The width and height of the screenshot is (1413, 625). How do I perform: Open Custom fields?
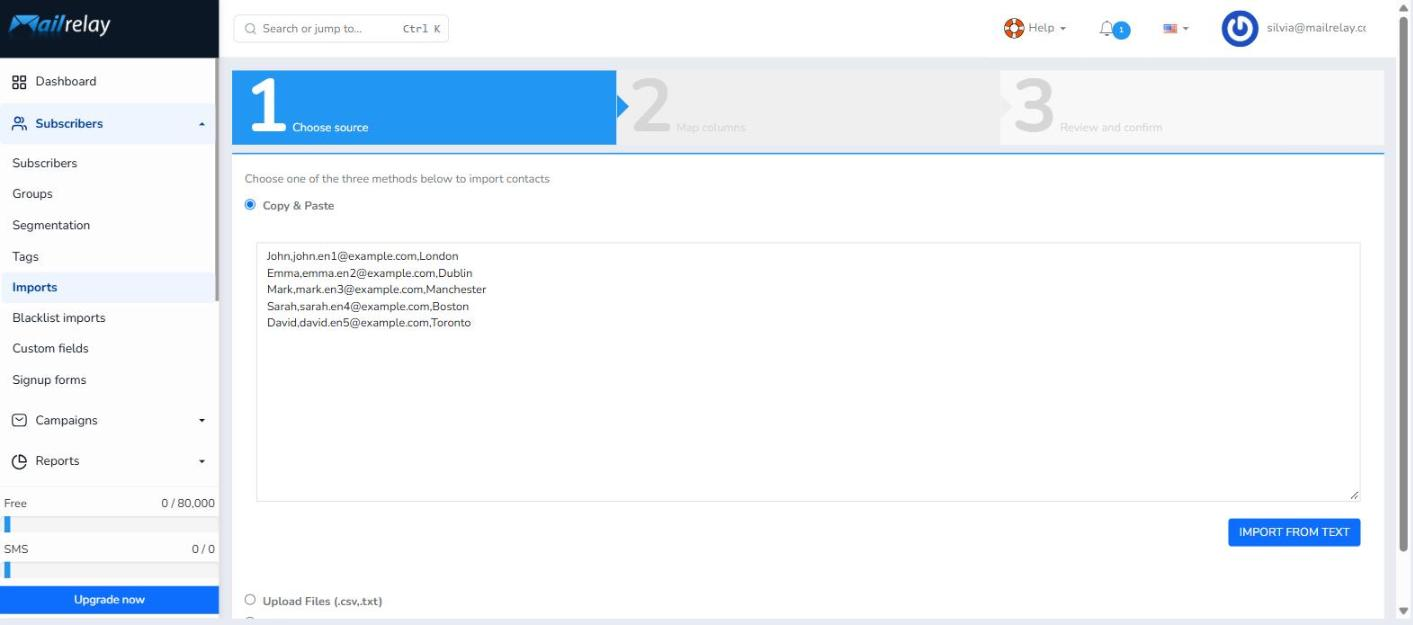50,348
